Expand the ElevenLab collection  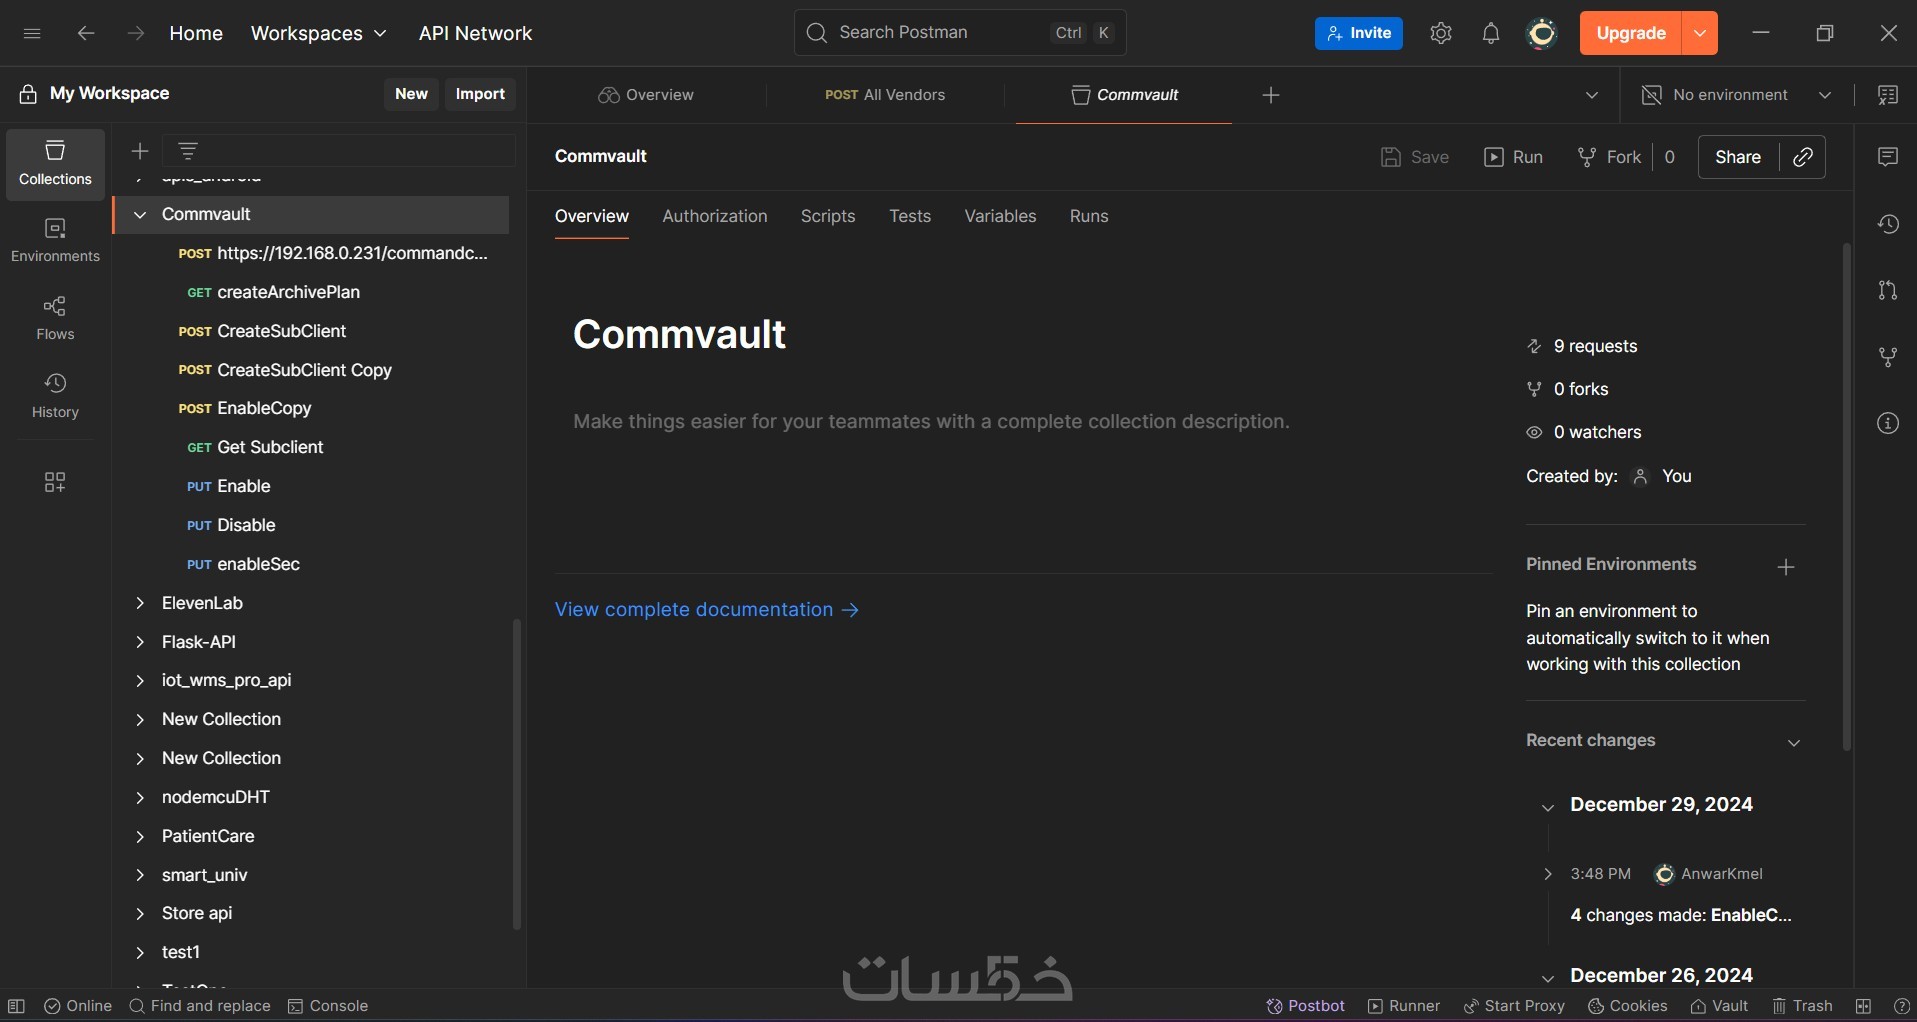[x=140, y=603]
